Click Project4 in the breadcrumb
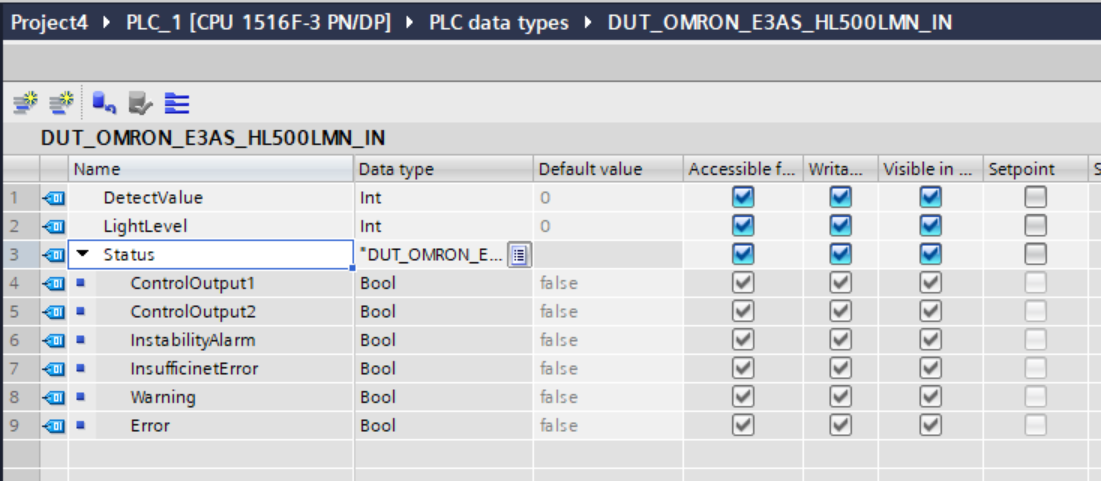Image resolution: width=1101 pixels, height=481 pixels. [x=50, y=22]
